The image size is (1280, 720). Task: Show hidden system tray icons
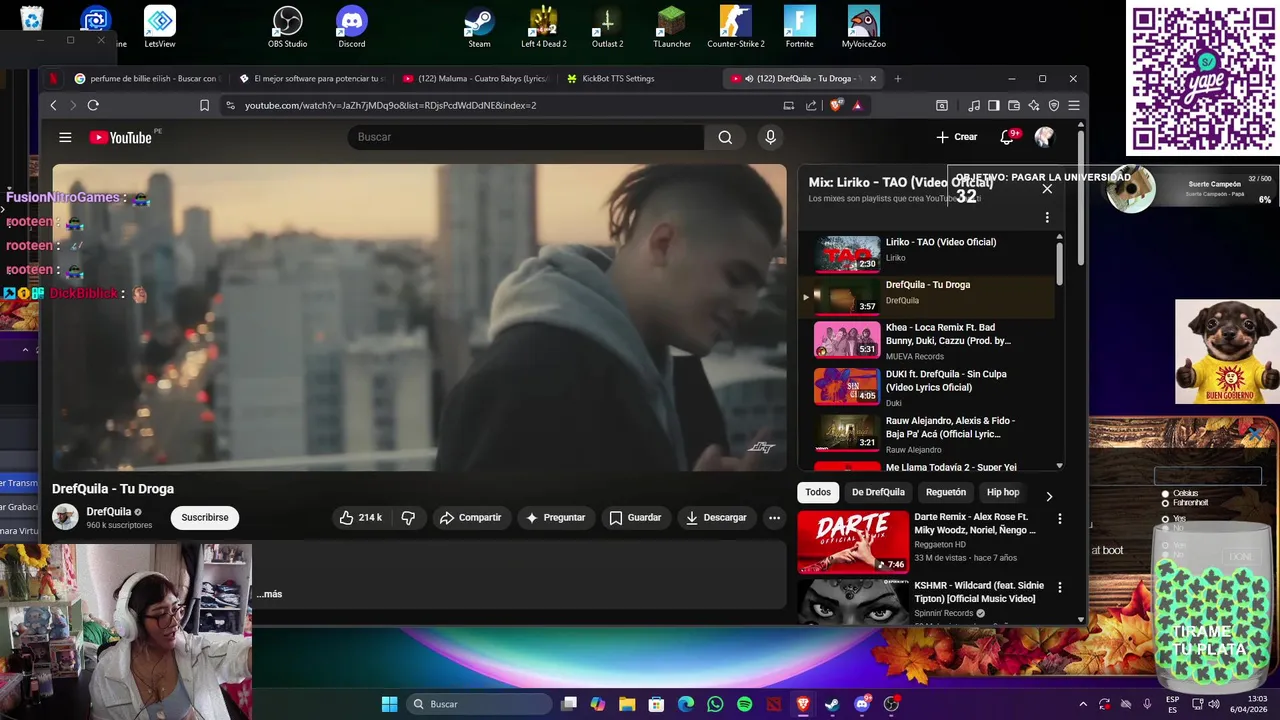[1082, 704]
